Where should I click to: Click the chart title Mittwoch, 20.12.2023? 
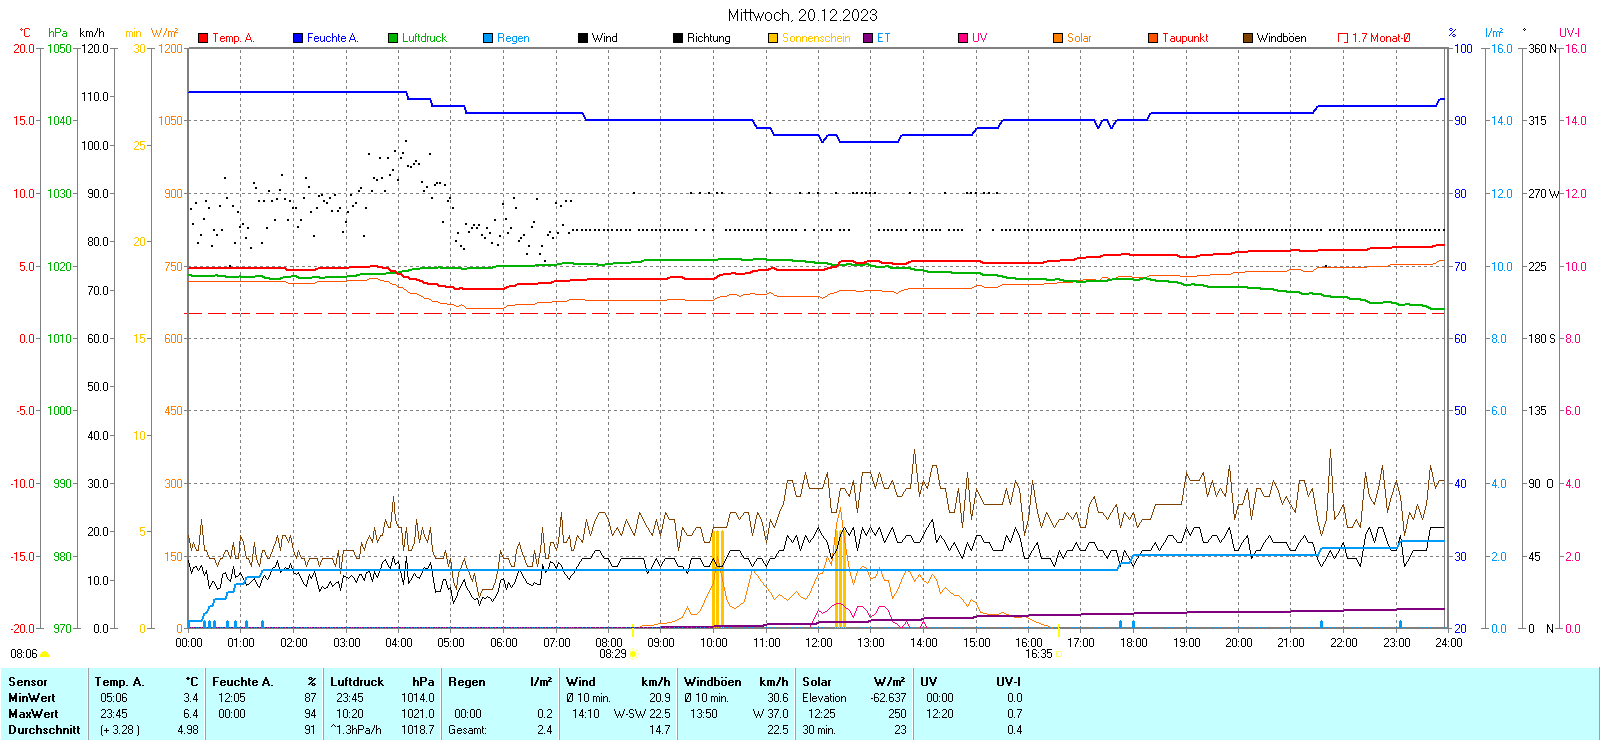(x=802, y=15)
